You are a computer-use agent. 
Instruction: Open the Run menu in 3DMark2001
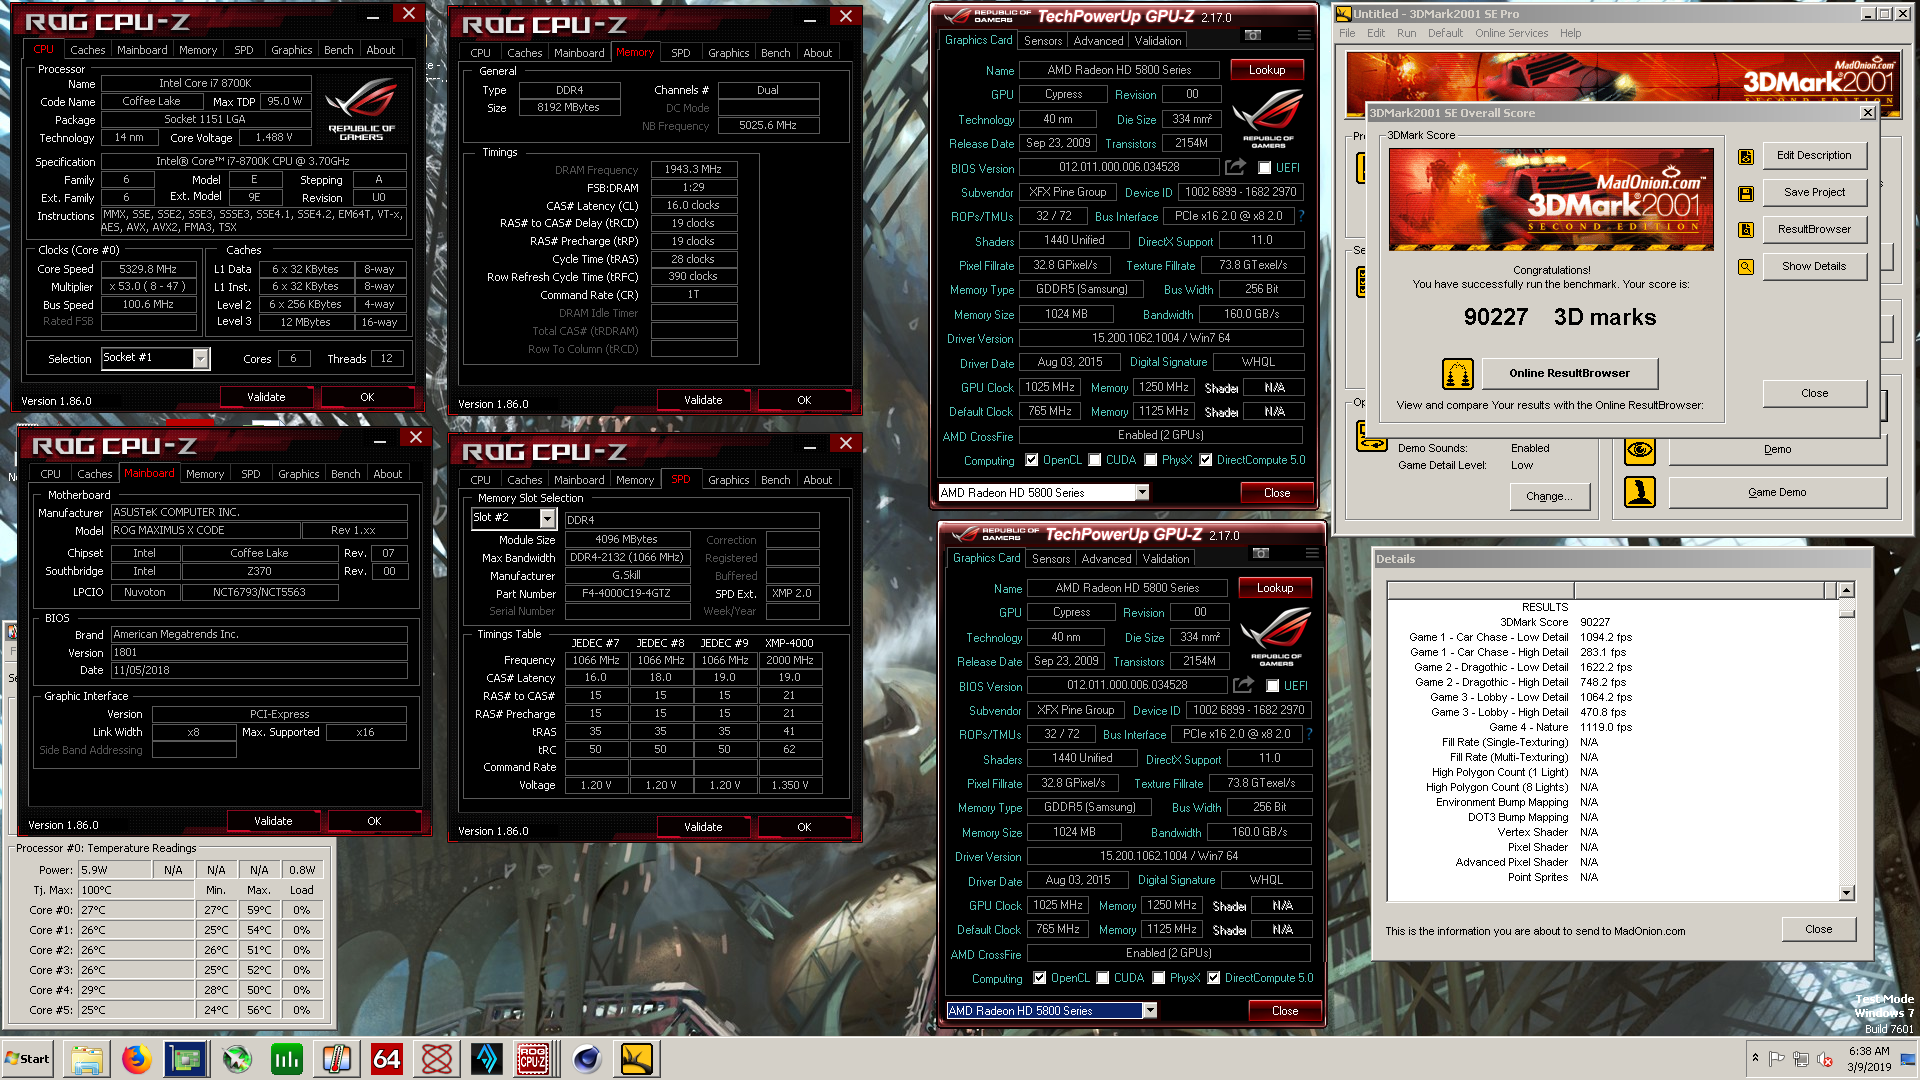point(1406,33)
